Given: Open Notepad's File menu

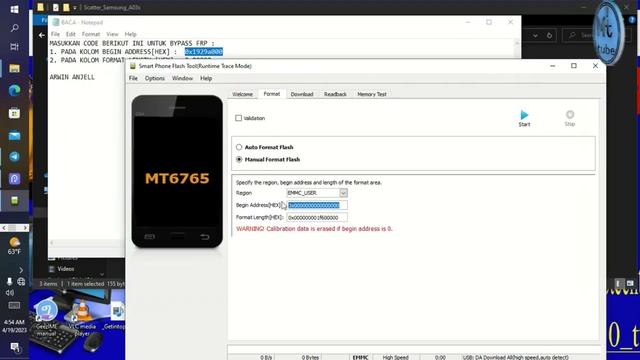Looking at the screenshot, I should (x=56, y=34).
